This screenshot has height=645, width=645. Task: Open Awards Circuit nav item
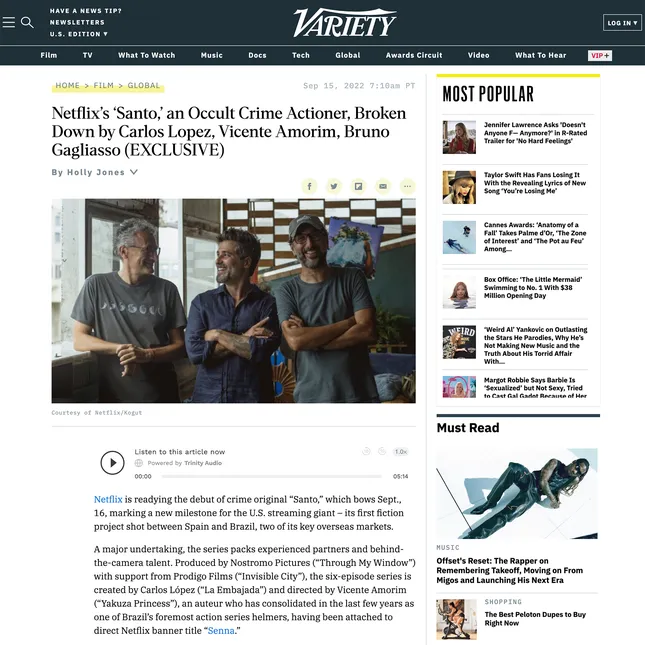click(x=414, y=55)
